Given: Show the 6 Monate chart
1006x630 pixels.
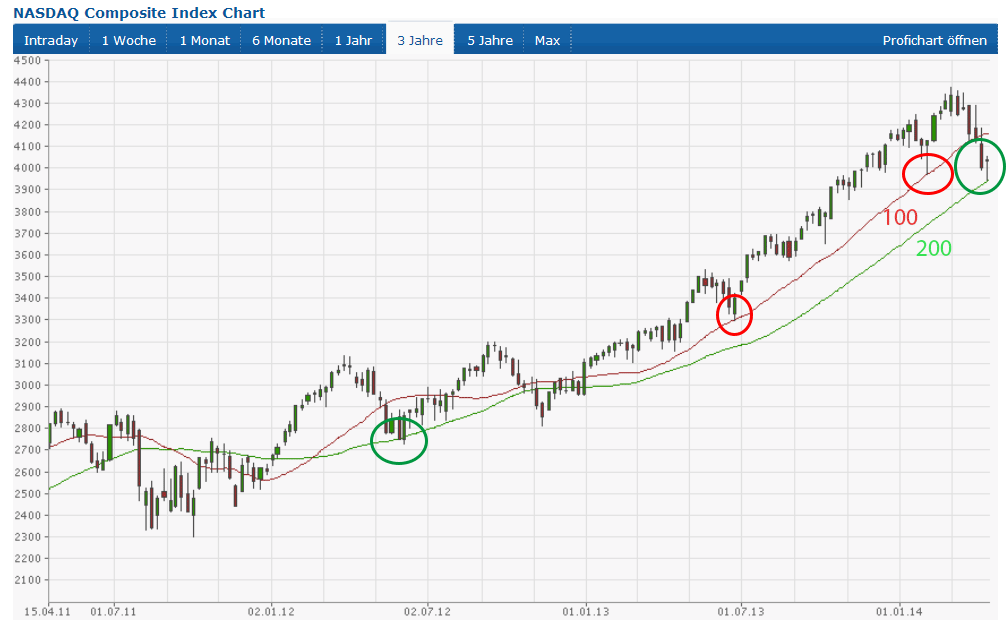Looking at the screenshot, I should pos(281,40).
